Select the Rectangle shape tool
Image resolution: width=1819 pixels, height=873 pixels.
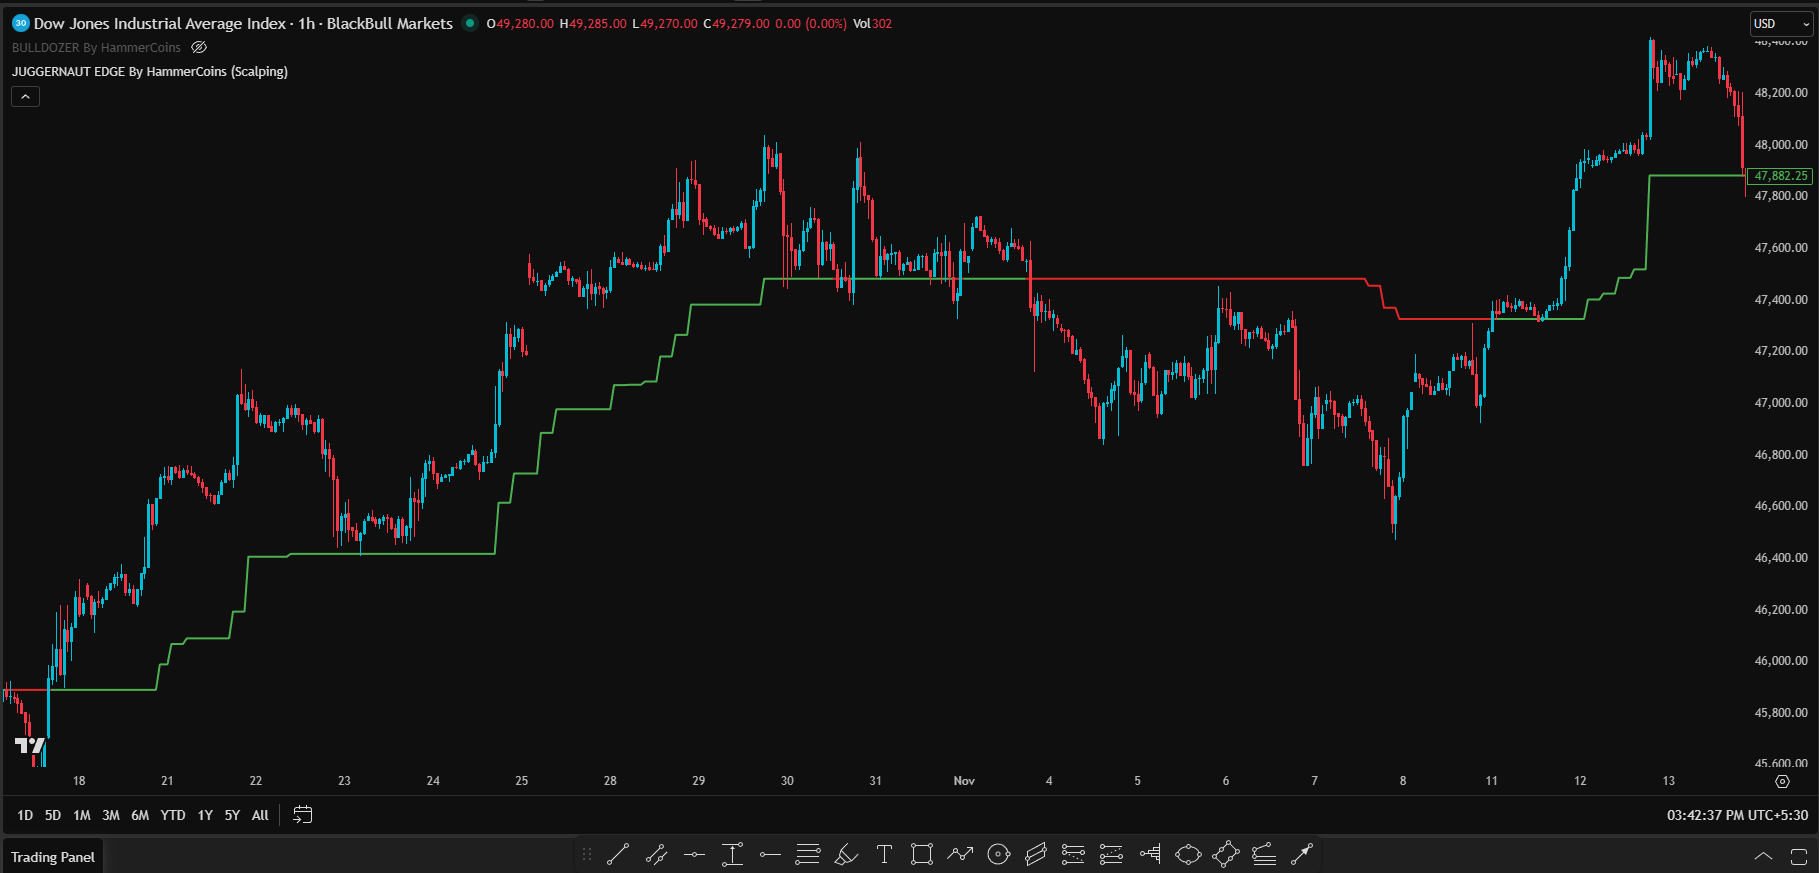pyautogui.click(x=922, y=854)
